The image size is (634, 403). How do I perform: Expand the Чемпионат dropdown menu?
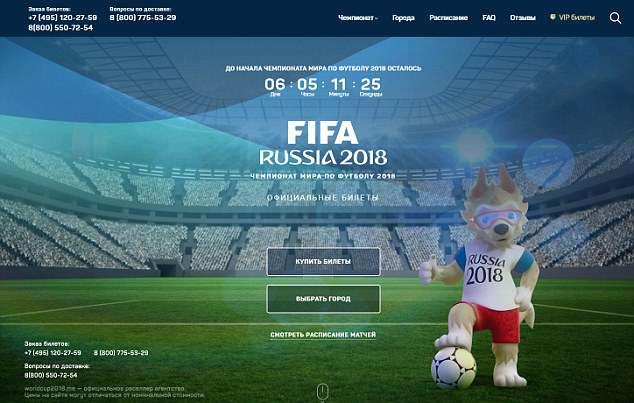[x=357, y=18]
